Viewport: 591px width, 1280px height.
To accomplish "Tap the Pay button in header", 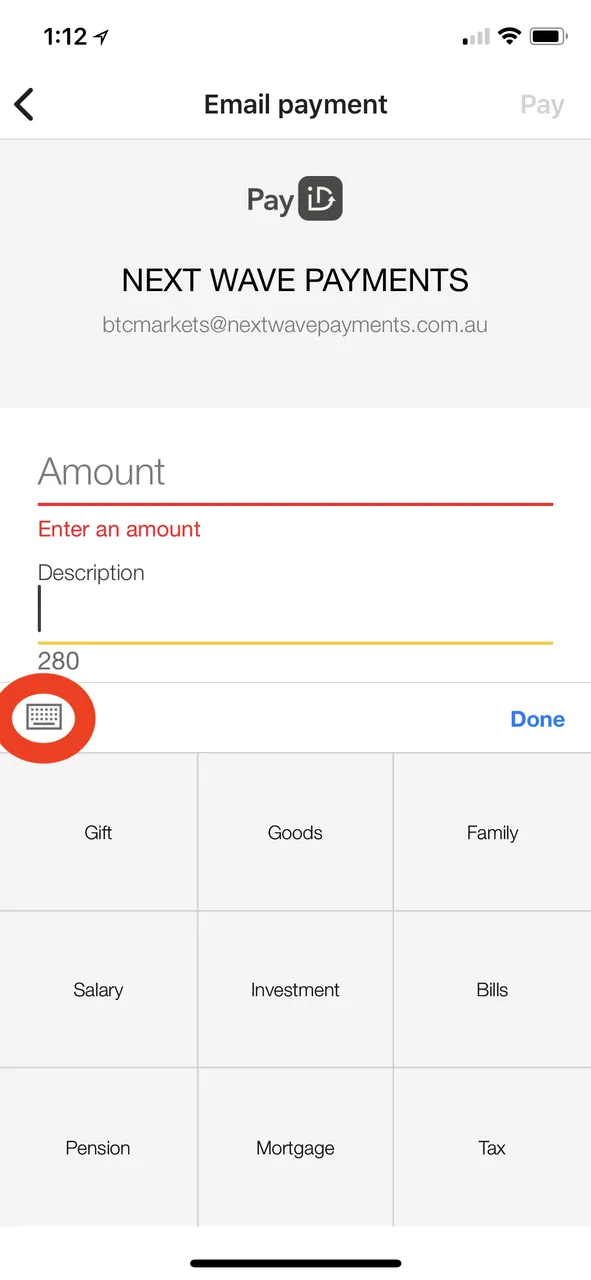I will pos(542,105).
